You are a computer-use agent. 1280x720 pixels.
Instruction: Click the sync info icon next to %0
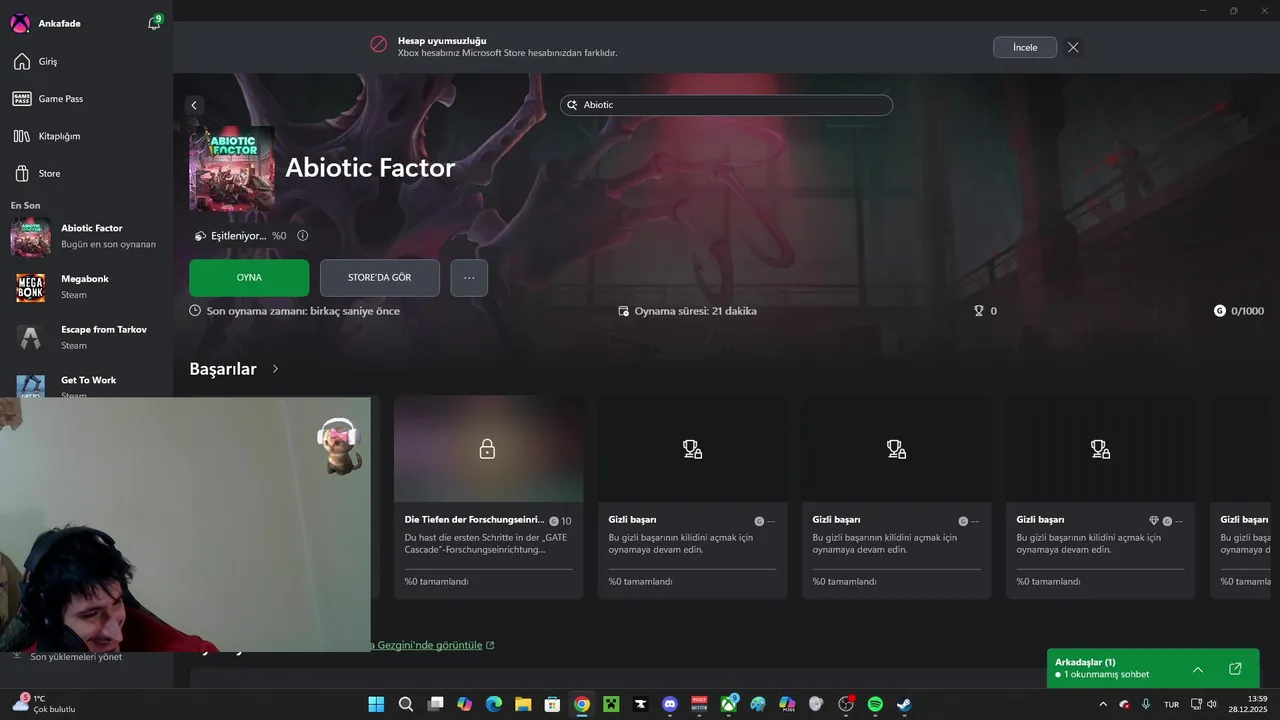[303, 236]
